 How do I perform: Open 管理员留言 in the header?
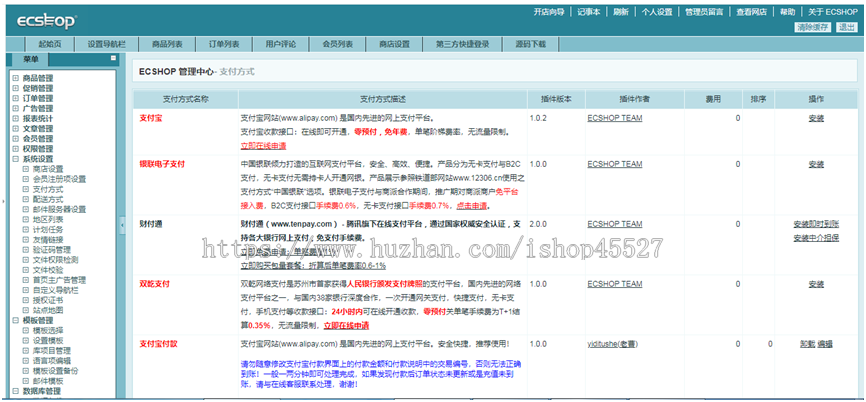[704, 12]
